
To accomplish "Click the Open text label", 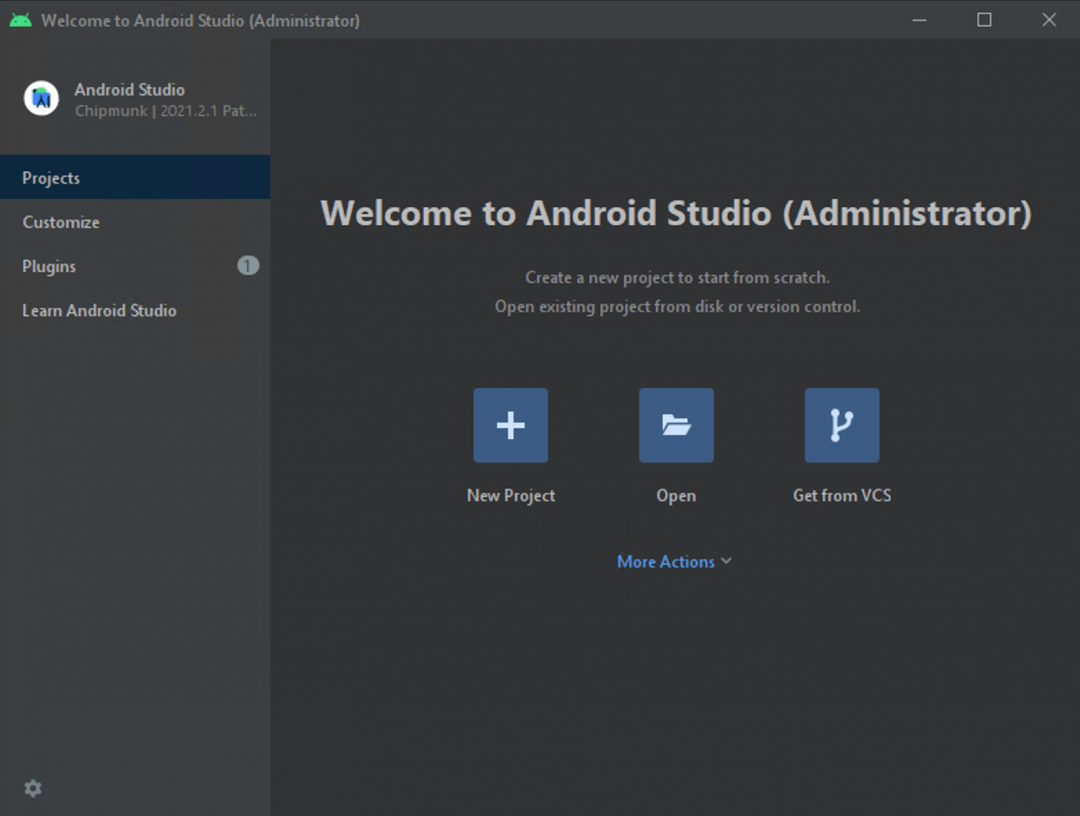I will 676,495.
